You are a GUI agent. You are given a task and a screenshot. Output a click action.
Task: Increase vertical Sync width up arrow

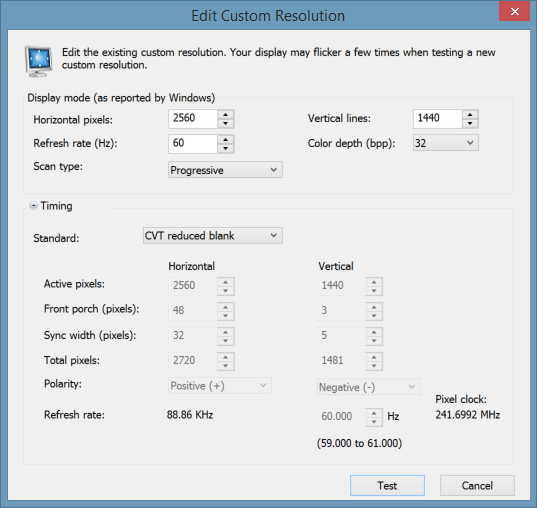pos(374,332)
